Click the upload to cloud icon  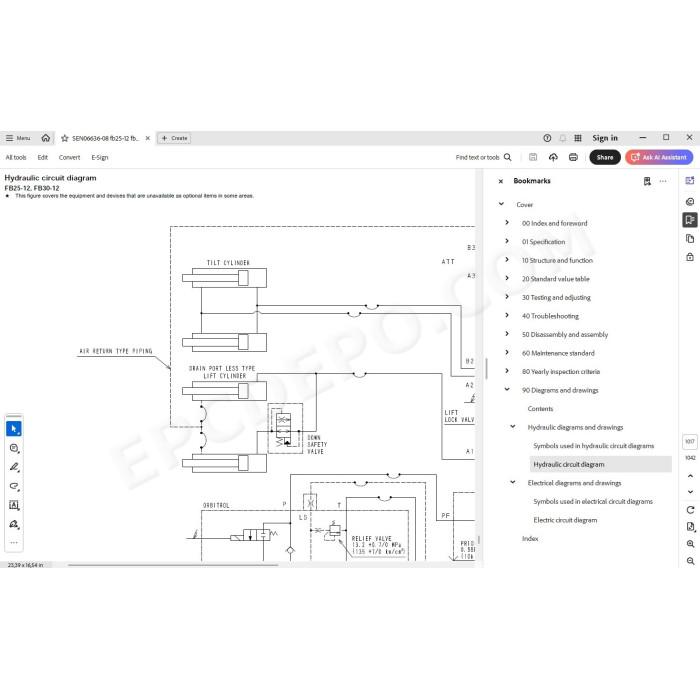click(553, 157)
